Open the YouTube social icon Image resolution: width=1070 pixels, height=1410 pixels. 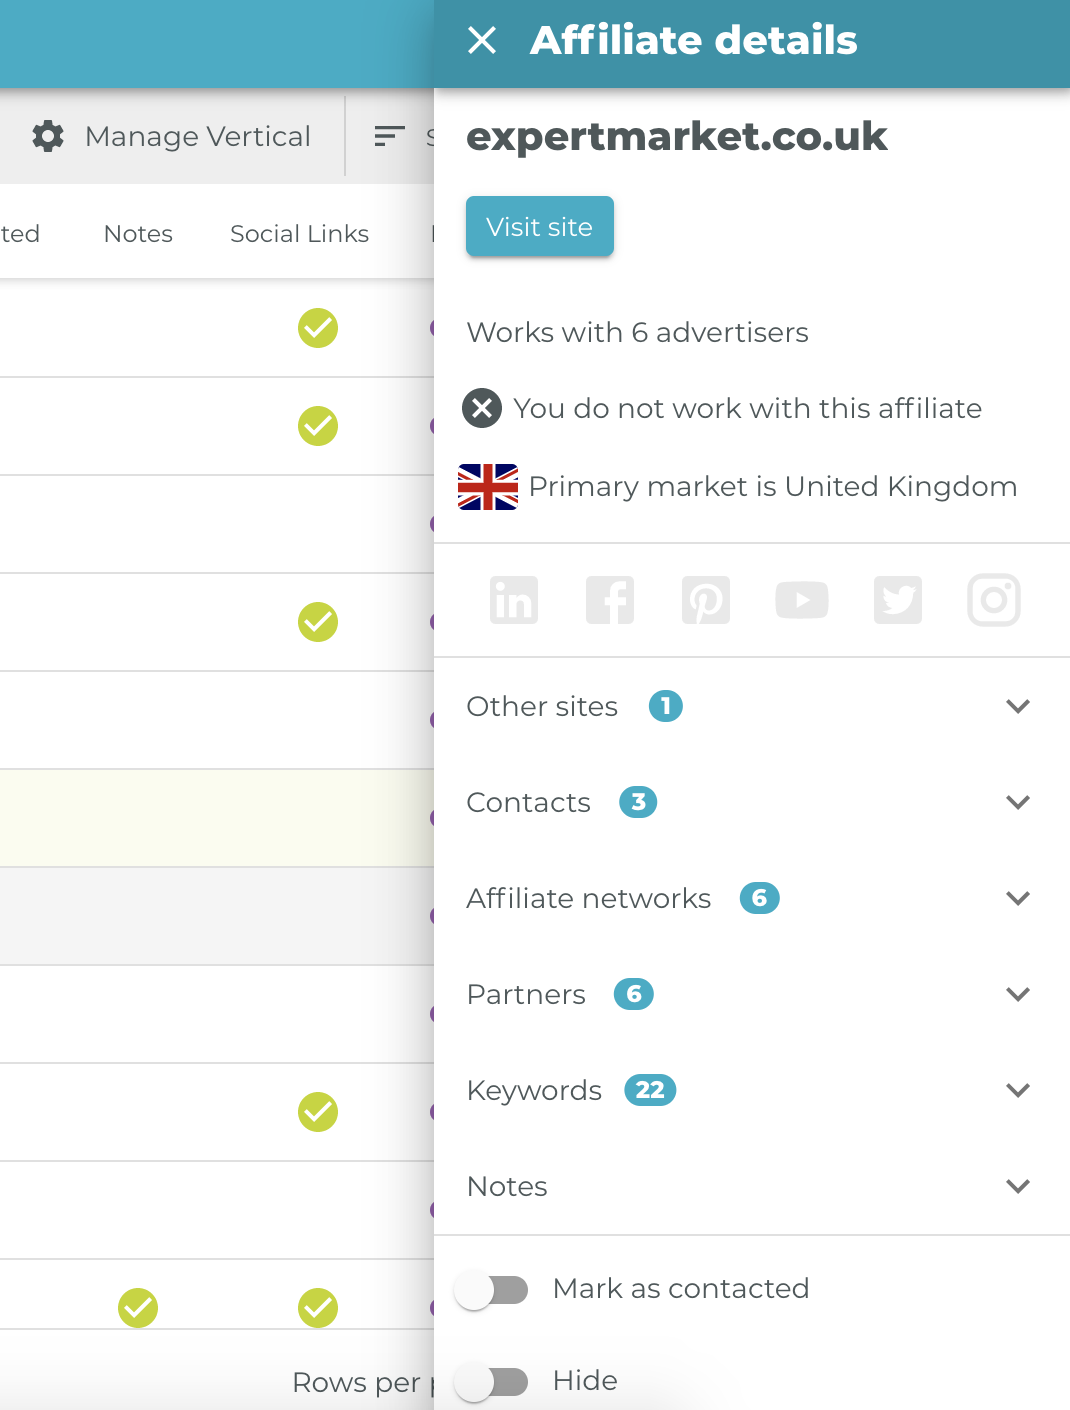[802, 600]
